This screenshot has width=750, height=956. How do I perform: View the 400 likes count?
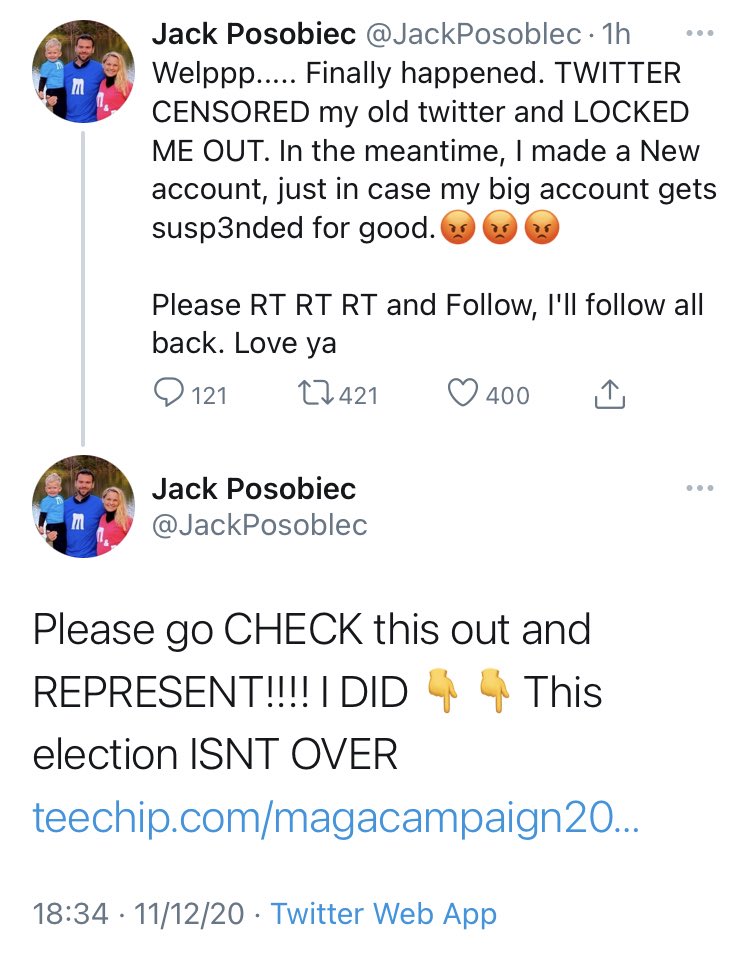(507, 396)
